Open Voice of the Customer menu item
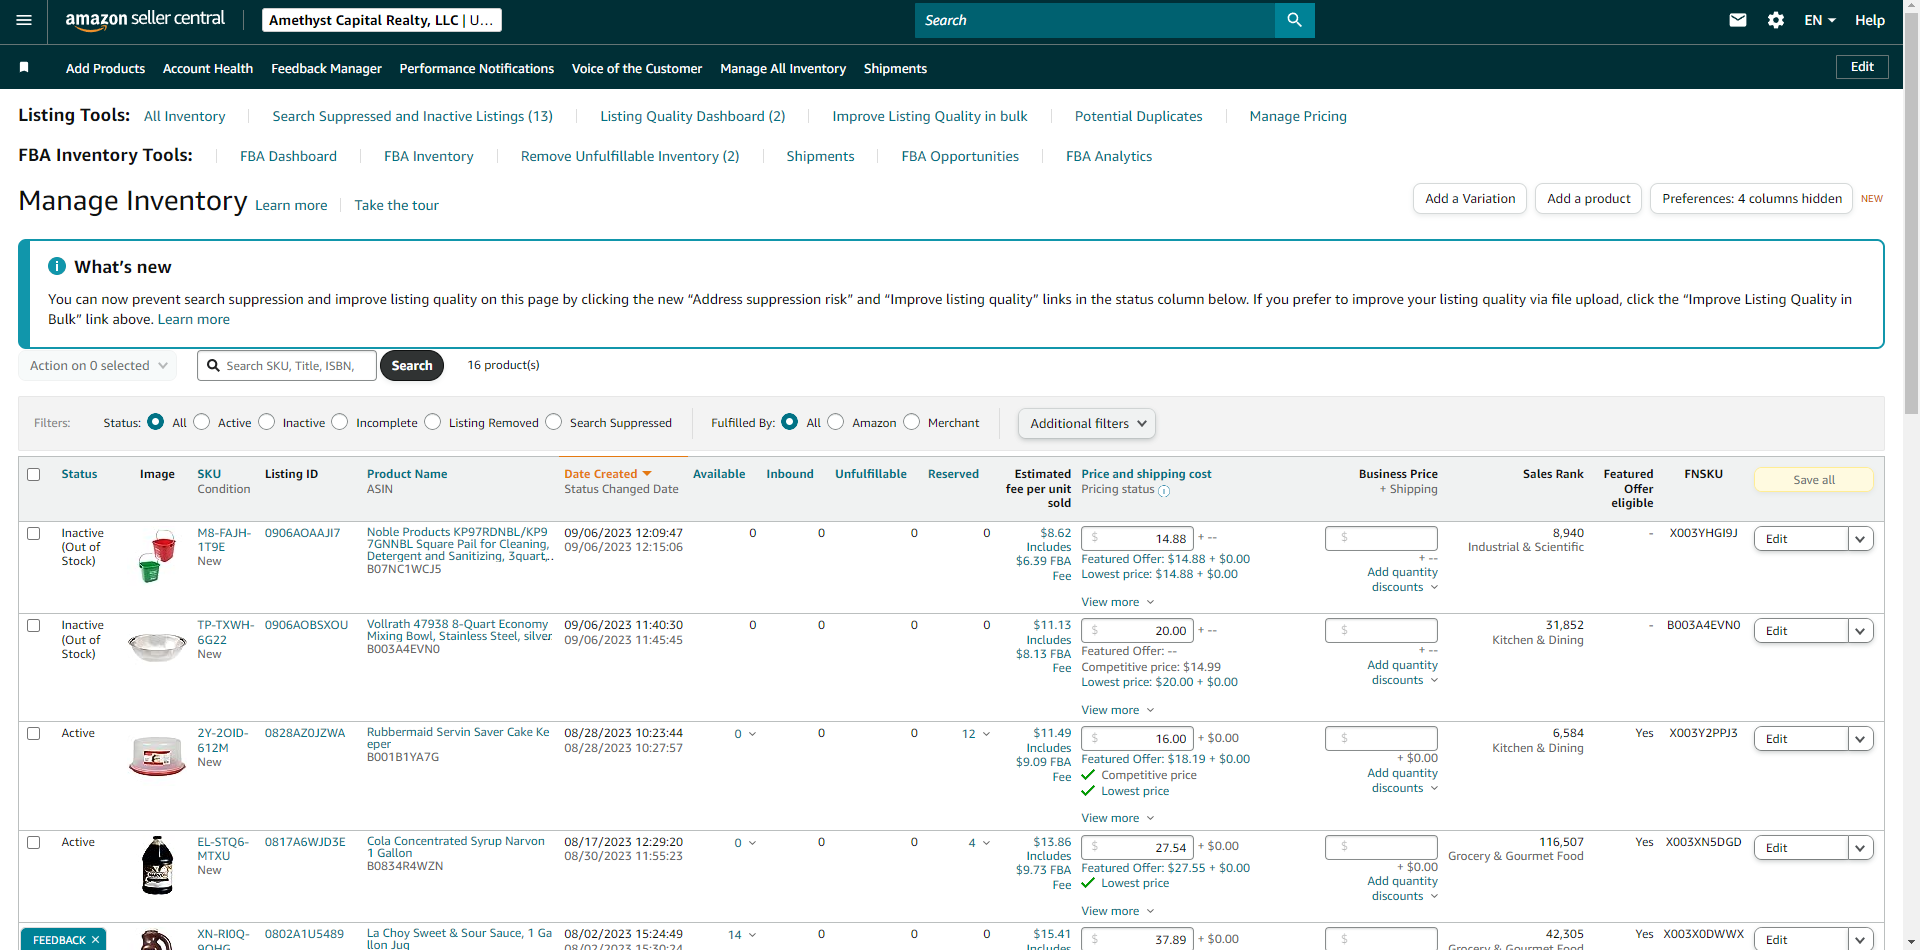The height and width of the screenshot is (950, 1920). coord(637,68)
